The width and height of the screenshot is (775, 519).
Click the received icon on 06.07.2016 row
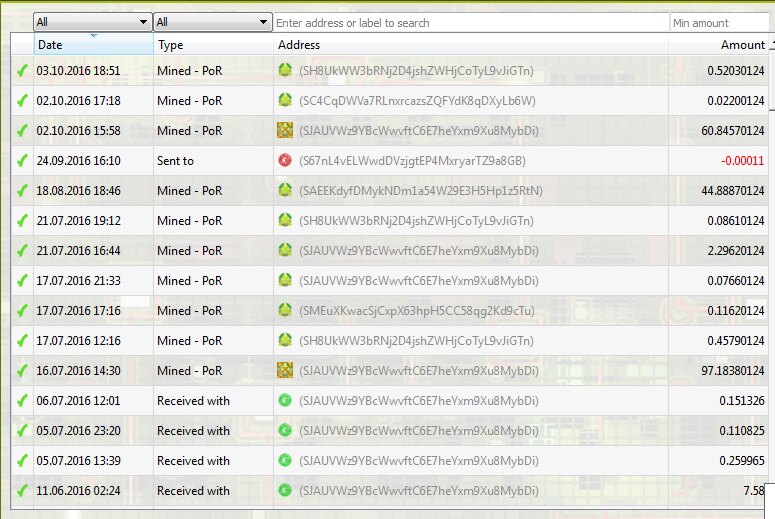(285, 401)
